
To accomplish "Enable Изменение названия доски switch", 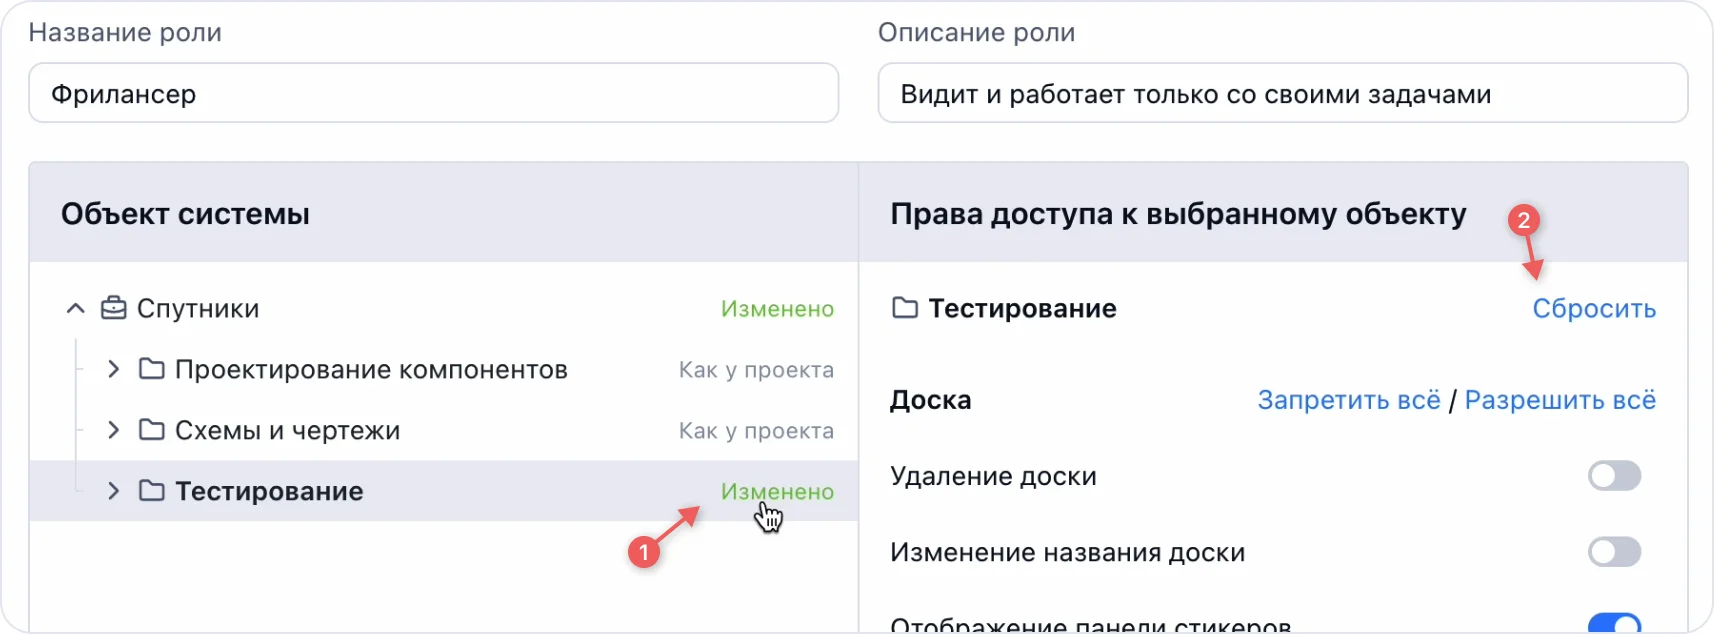I will (1614, 552).
